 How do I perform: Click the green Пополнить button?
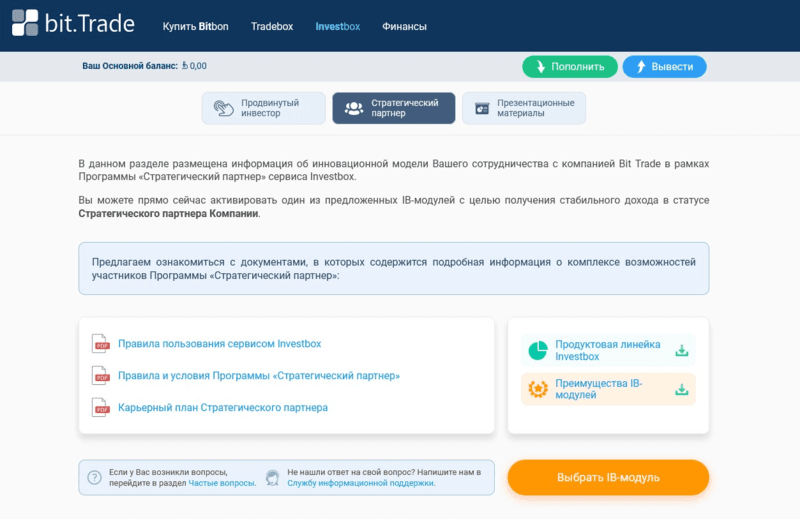coord(569,67)
